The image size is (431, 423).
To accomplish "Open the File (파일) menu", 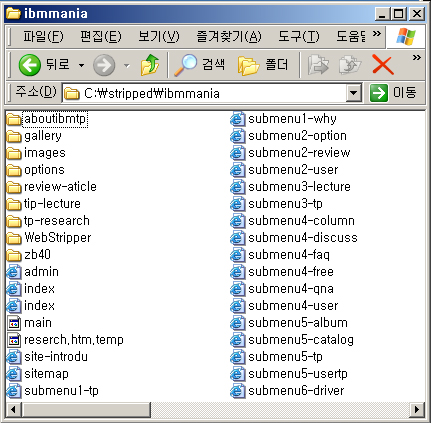I will click(x=43, y=36).
